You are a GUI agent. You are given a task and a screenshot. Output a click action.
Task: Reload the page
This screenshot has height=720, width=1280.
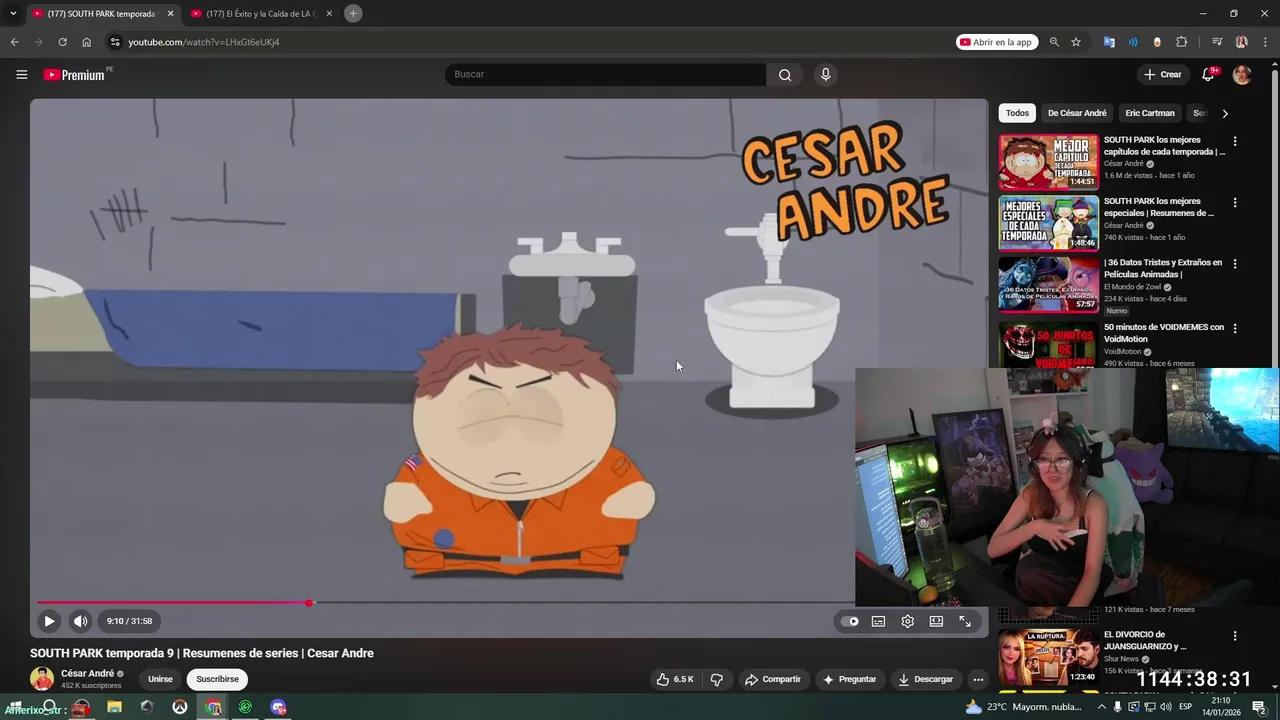[62, 42]
